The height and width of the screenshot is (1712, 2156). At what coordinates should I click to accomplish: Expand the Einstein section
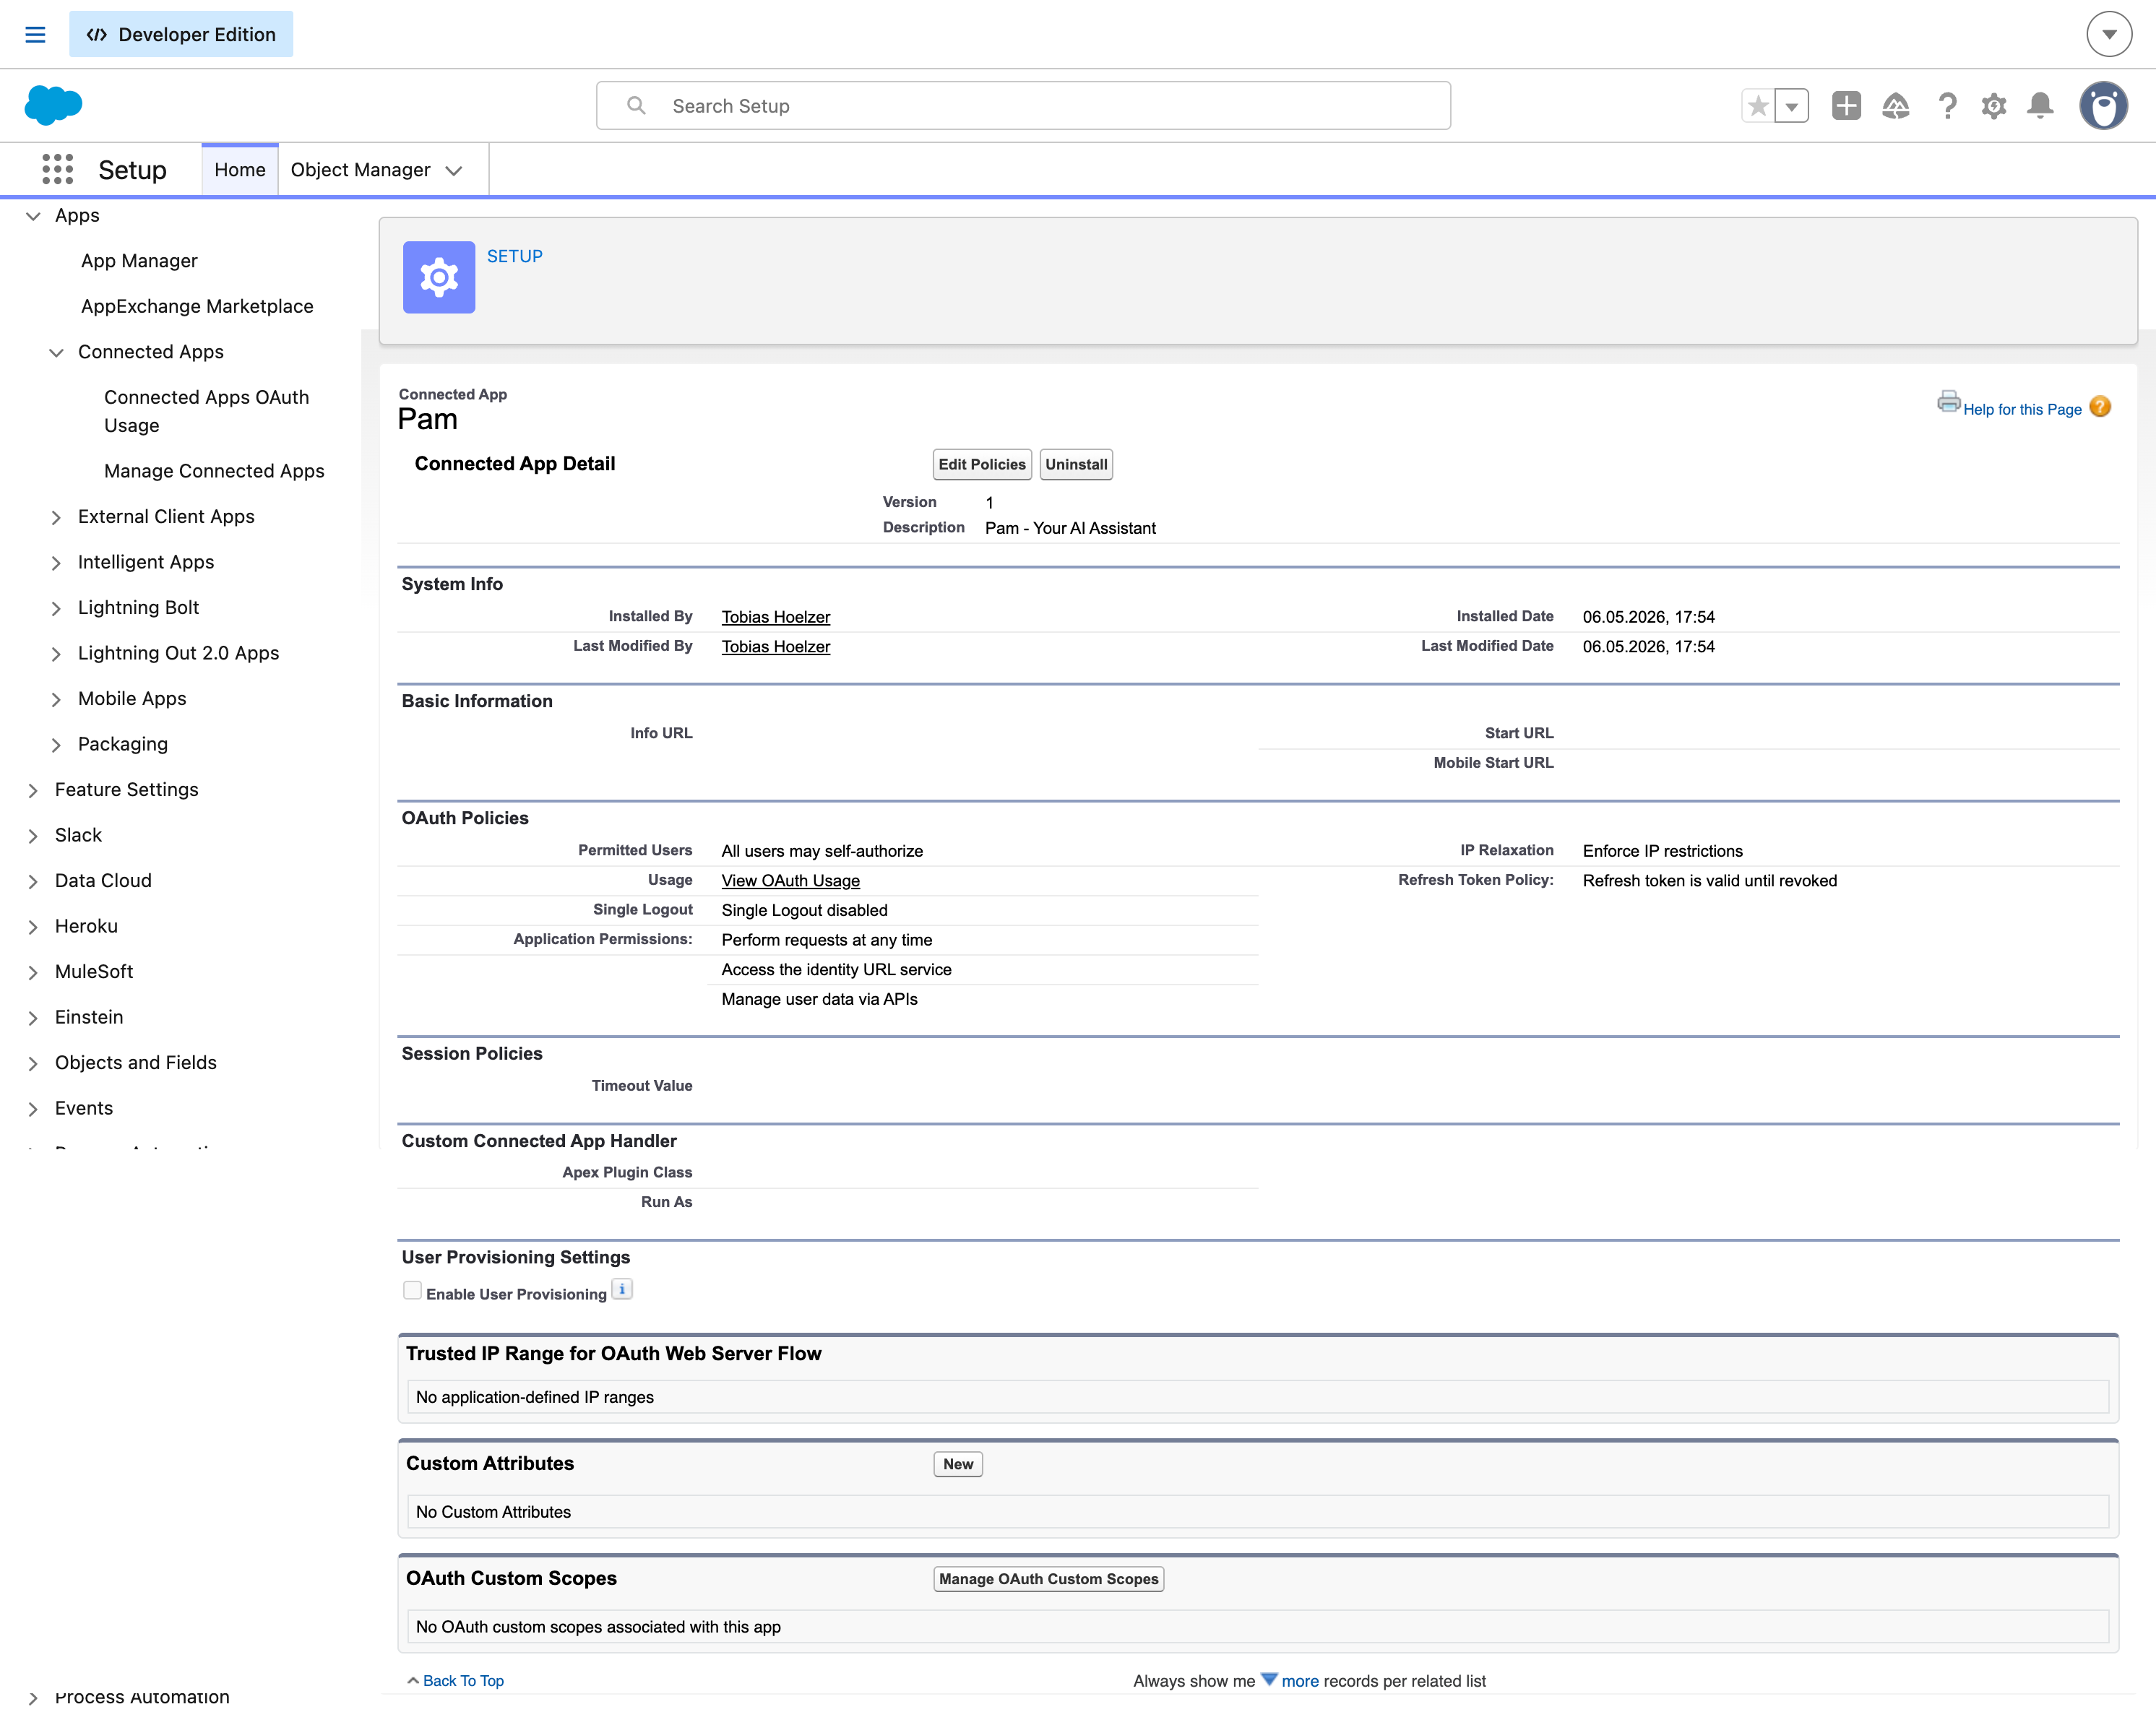tap(33, 1018)
